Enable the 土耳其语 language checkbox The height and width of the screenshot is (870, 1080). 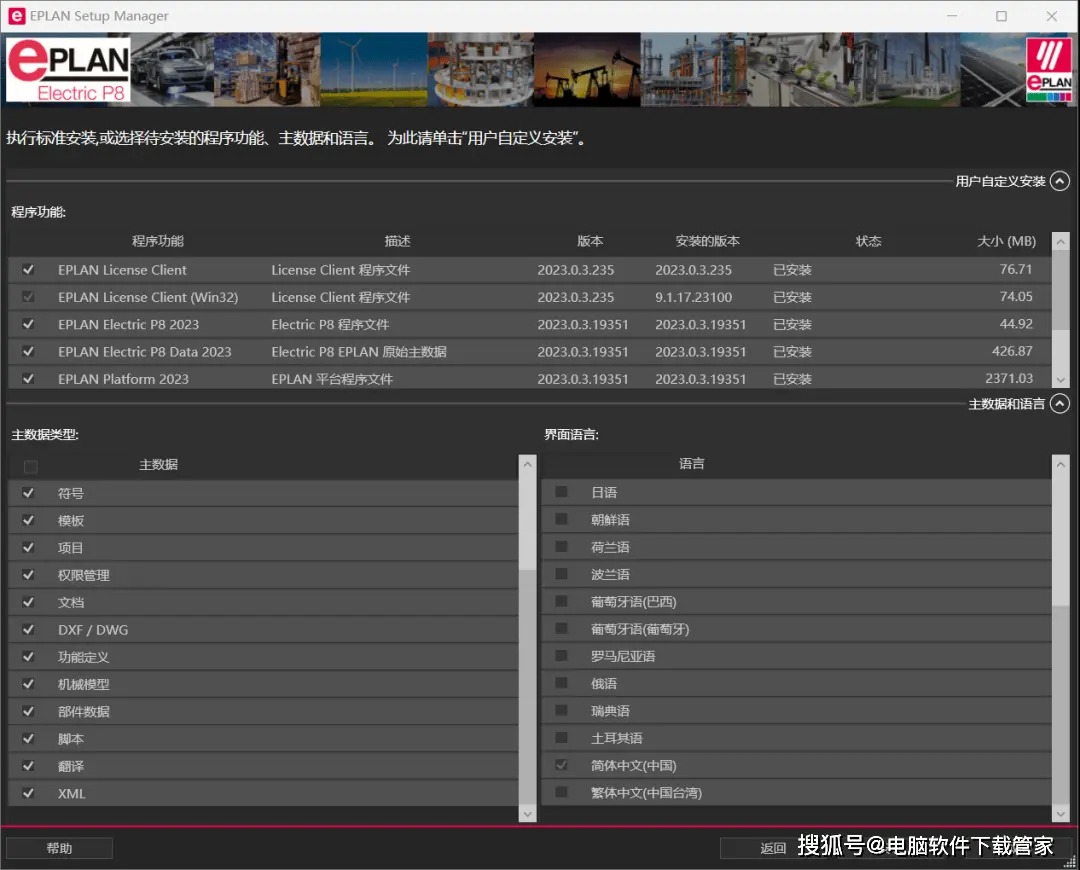point(561,738)
